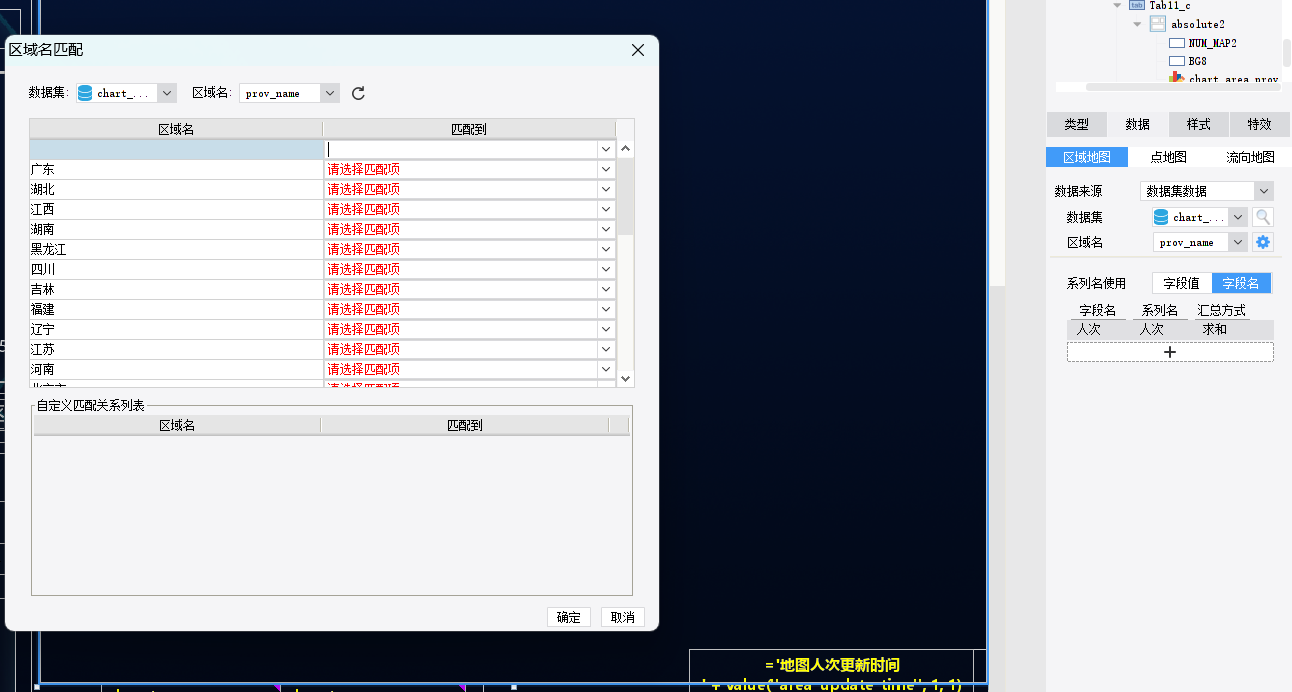Open the 数据来源 dropdown in the right panel
Screen dimensions: 1292x692
[x=1264, y=191]
